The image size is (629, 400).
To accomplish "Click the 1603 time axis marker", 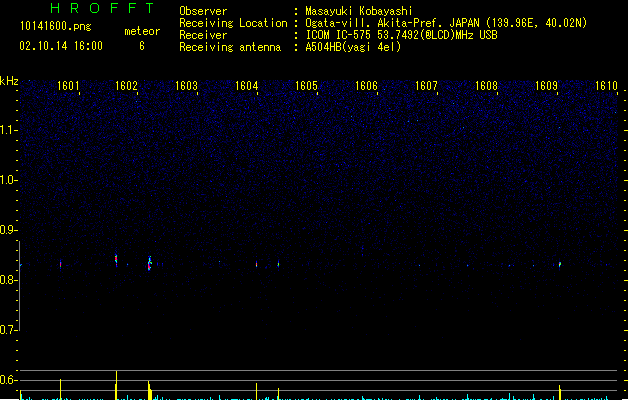I will (186, 86).
